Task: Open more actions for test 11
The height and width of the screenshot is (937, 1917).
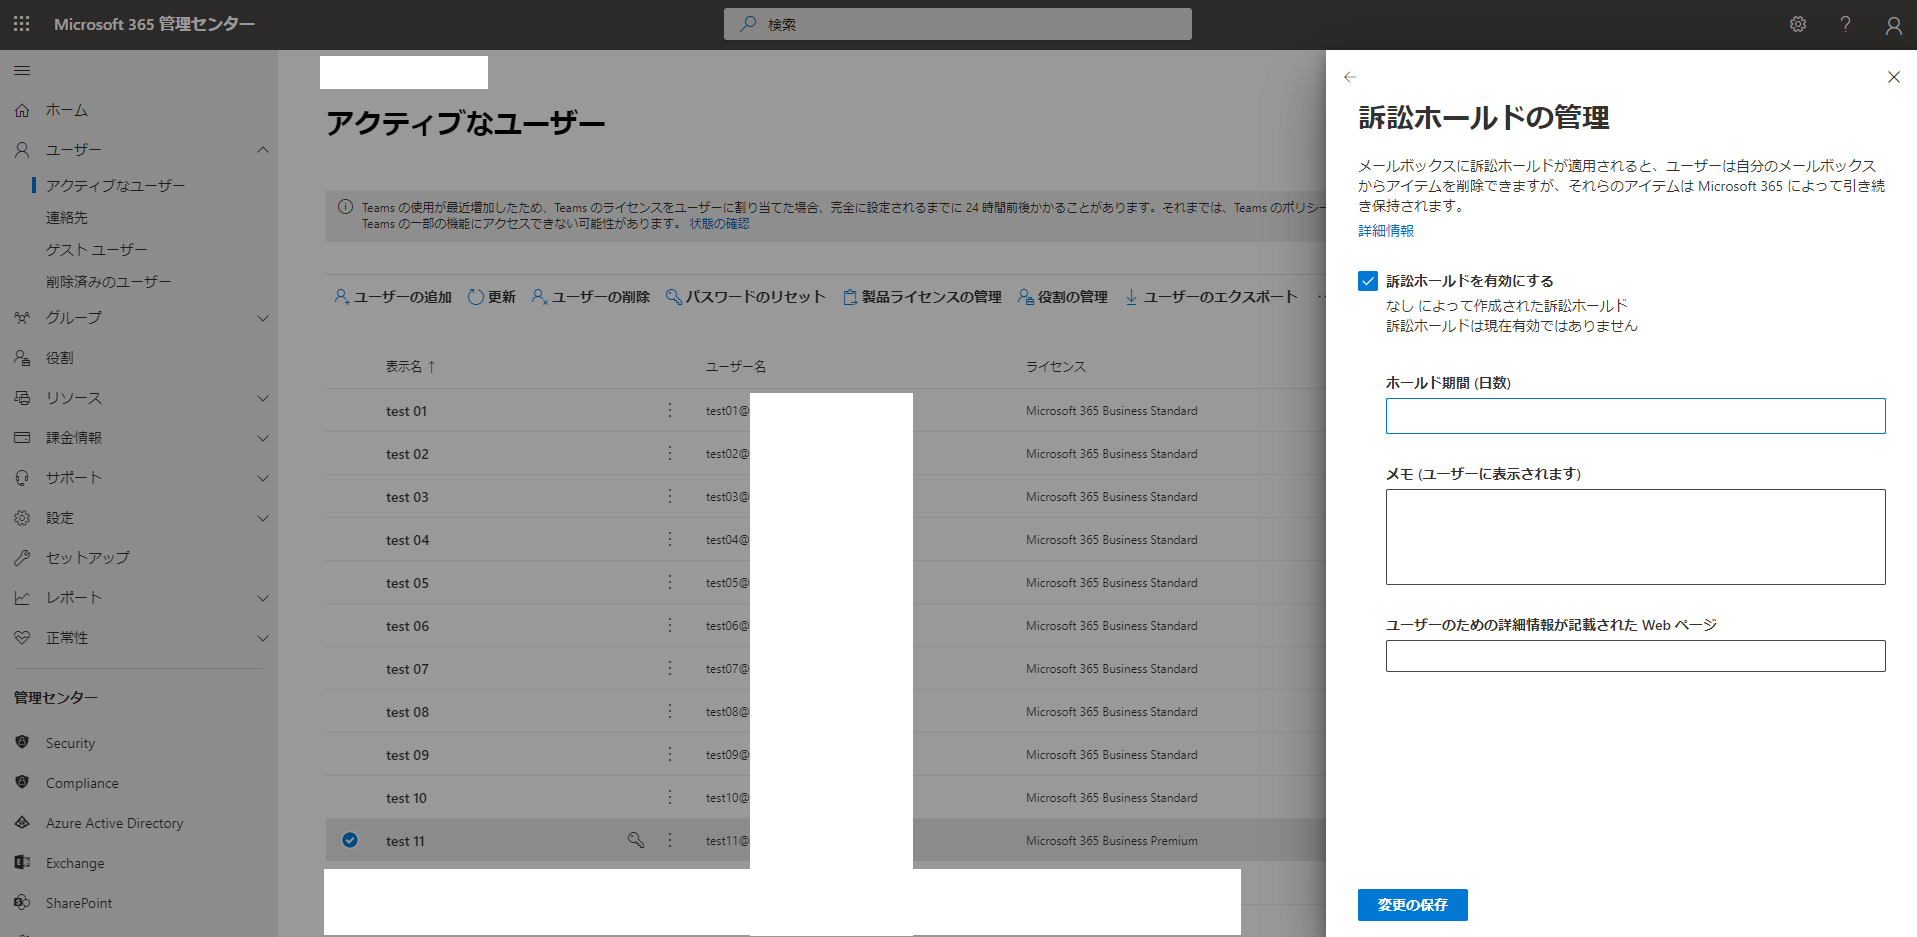Action: click(670, 840)
